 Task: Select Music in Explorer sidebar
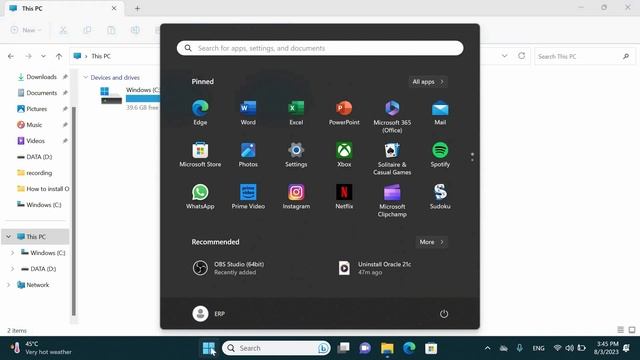click(x=34, y=124)
